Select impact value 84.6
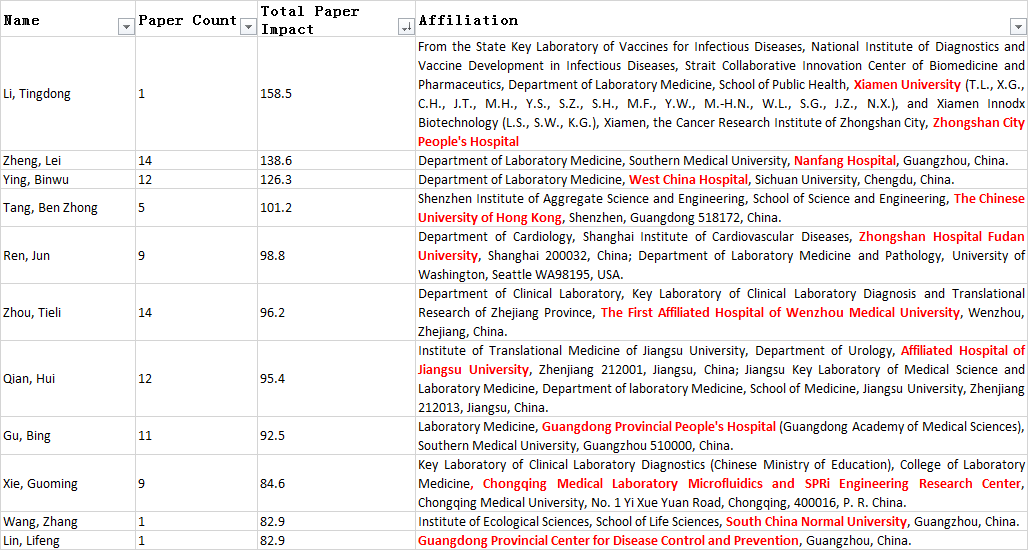 pos(336,484)
